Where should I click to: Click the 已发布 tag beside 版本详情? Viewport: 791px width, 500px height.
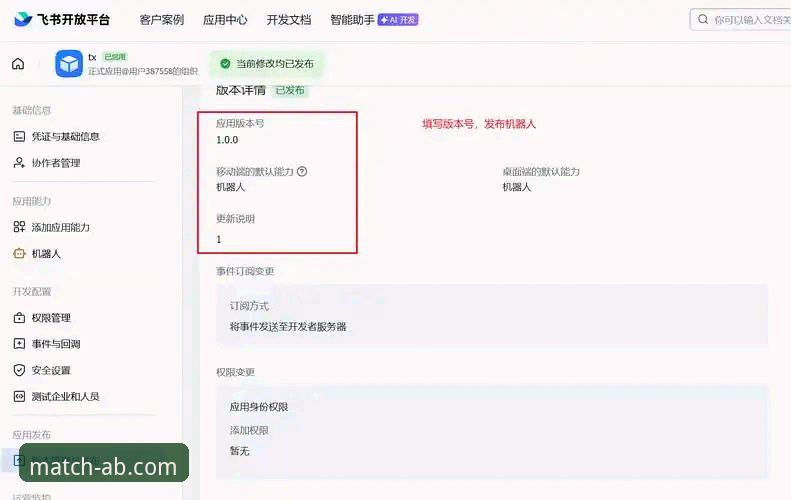pos(290,90)
